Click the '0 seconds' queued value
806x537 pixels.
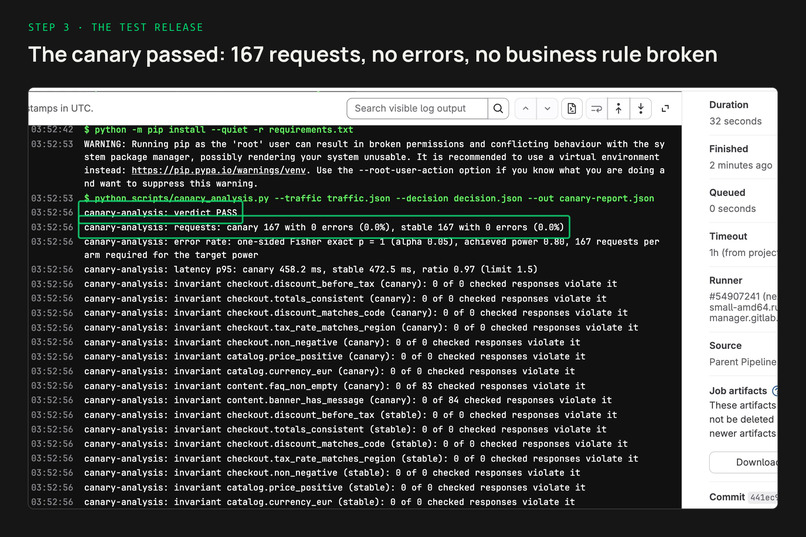(x=732, y=209)
